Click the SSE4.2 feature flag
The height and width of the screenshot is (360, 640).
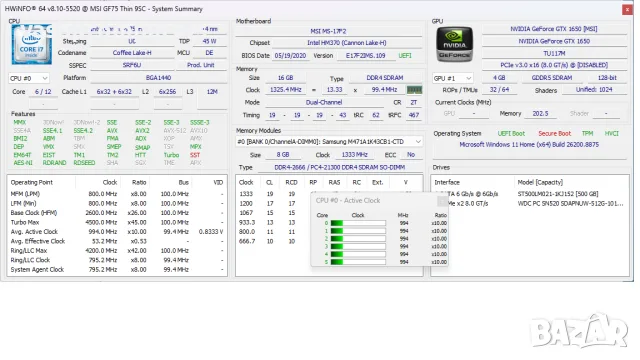pos(83,131)
